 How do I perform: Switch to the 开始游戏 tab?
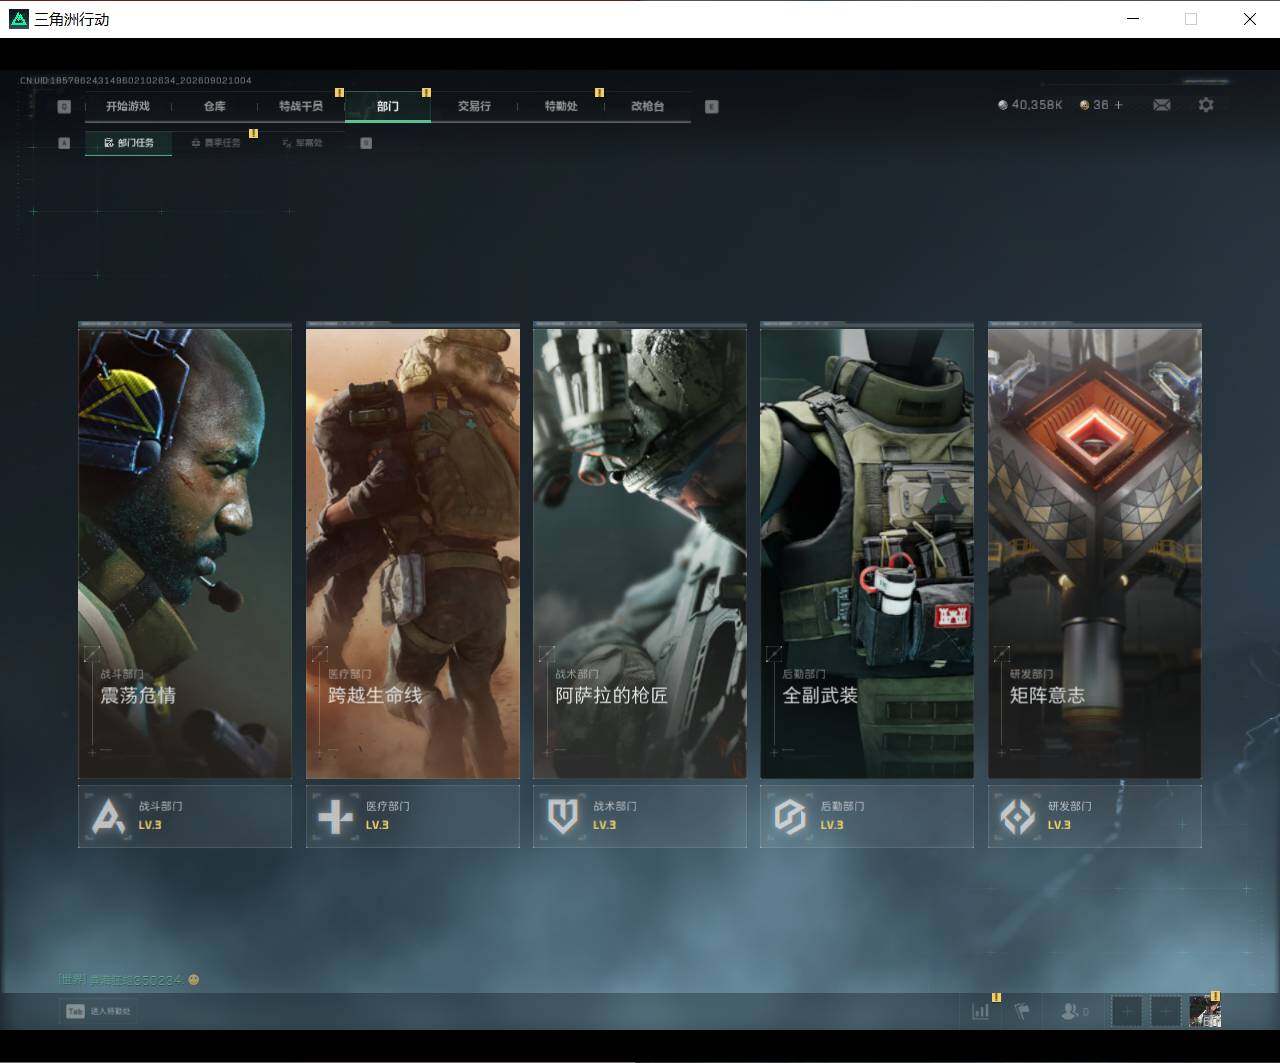128,106
